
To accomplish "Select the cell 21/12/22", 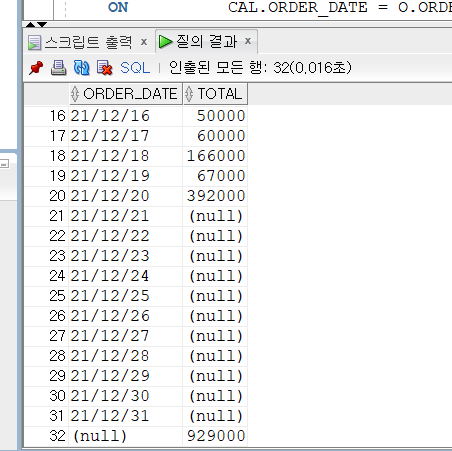I will (126, 236).
